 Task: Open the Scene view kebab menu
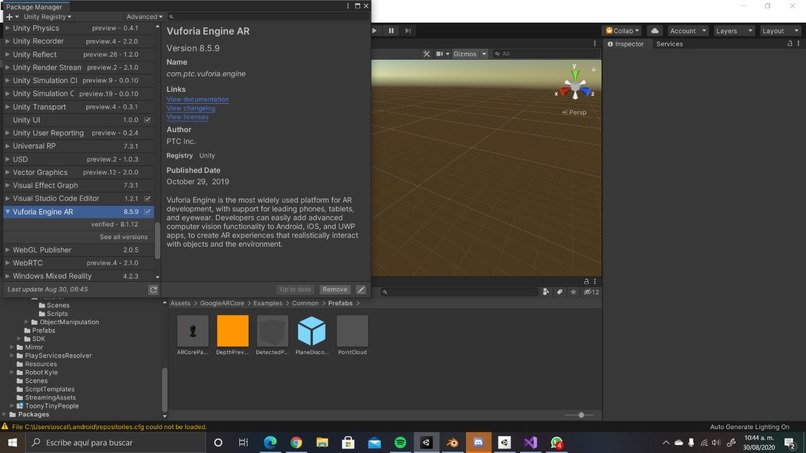[x=595, y=44]
